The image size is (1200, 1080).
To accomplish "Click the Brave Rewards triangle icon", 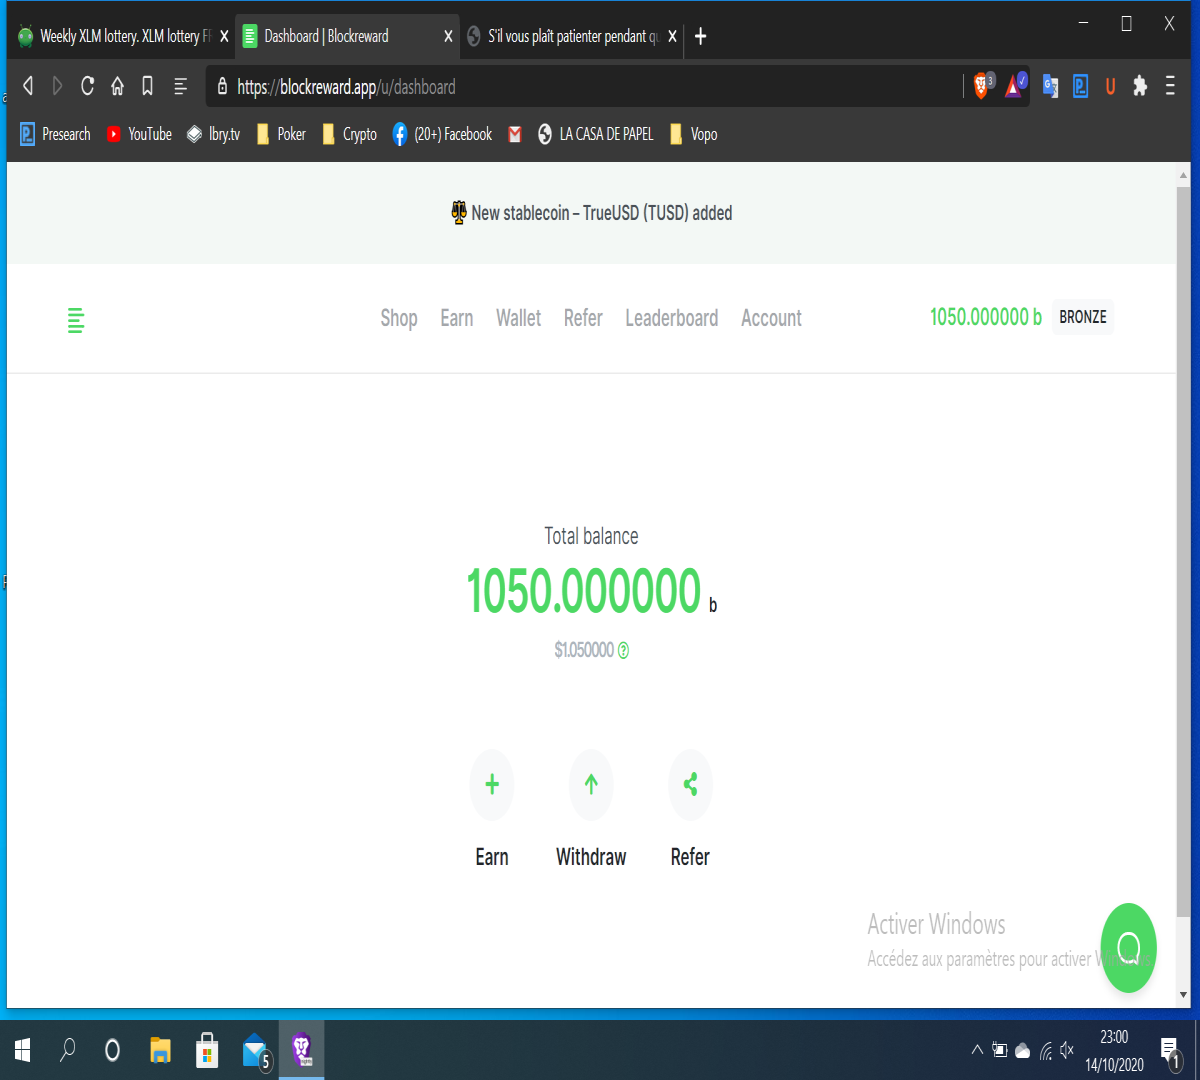I will click(1014, 86).
